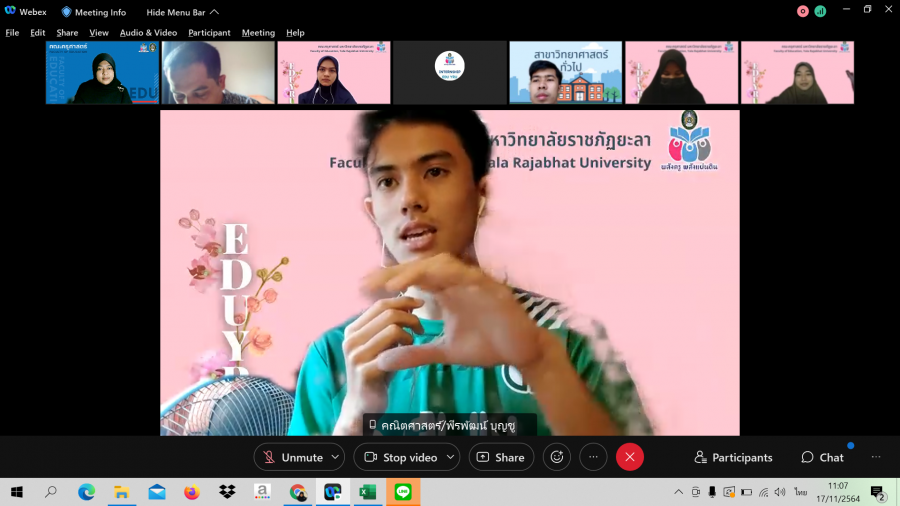Open the Participants panel
Image resolution: width=900 pixels, height=506 pixels.
point(733,457)
